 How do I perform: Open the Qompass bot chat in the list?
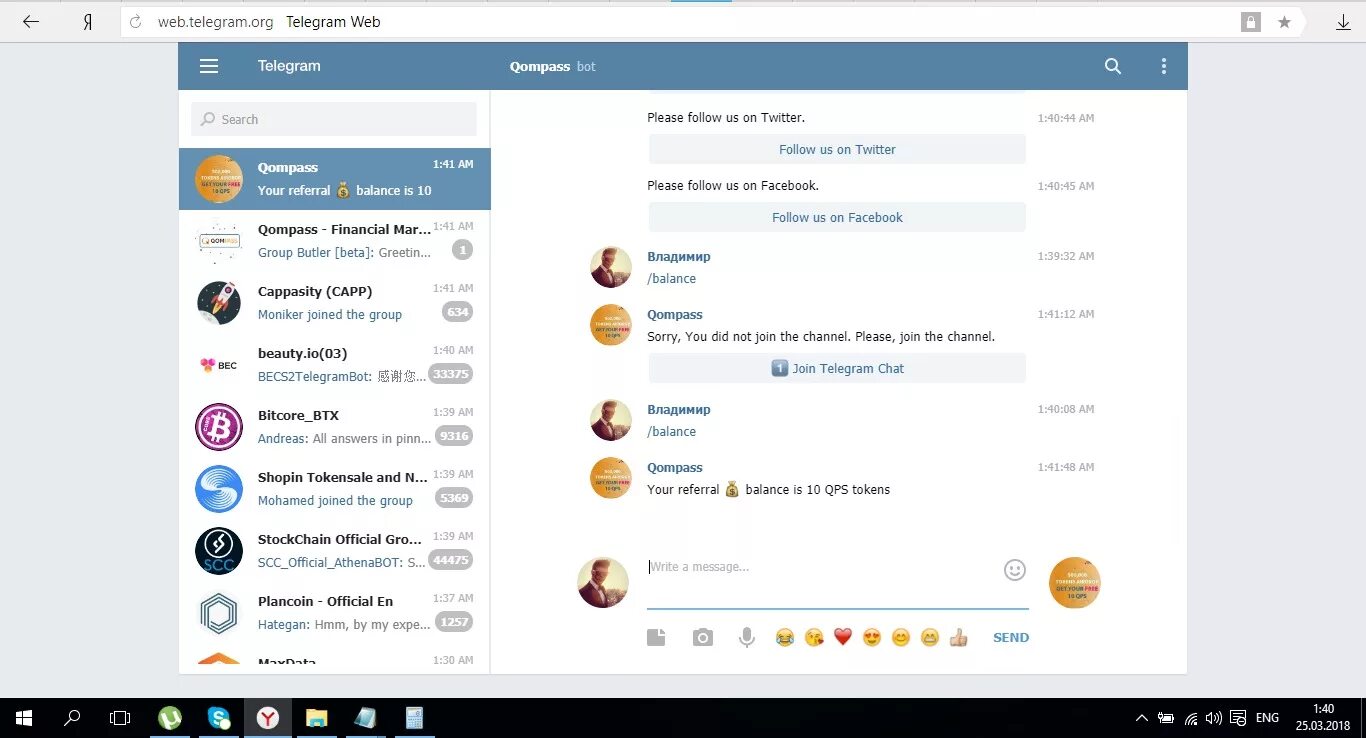tap(335, 179)
